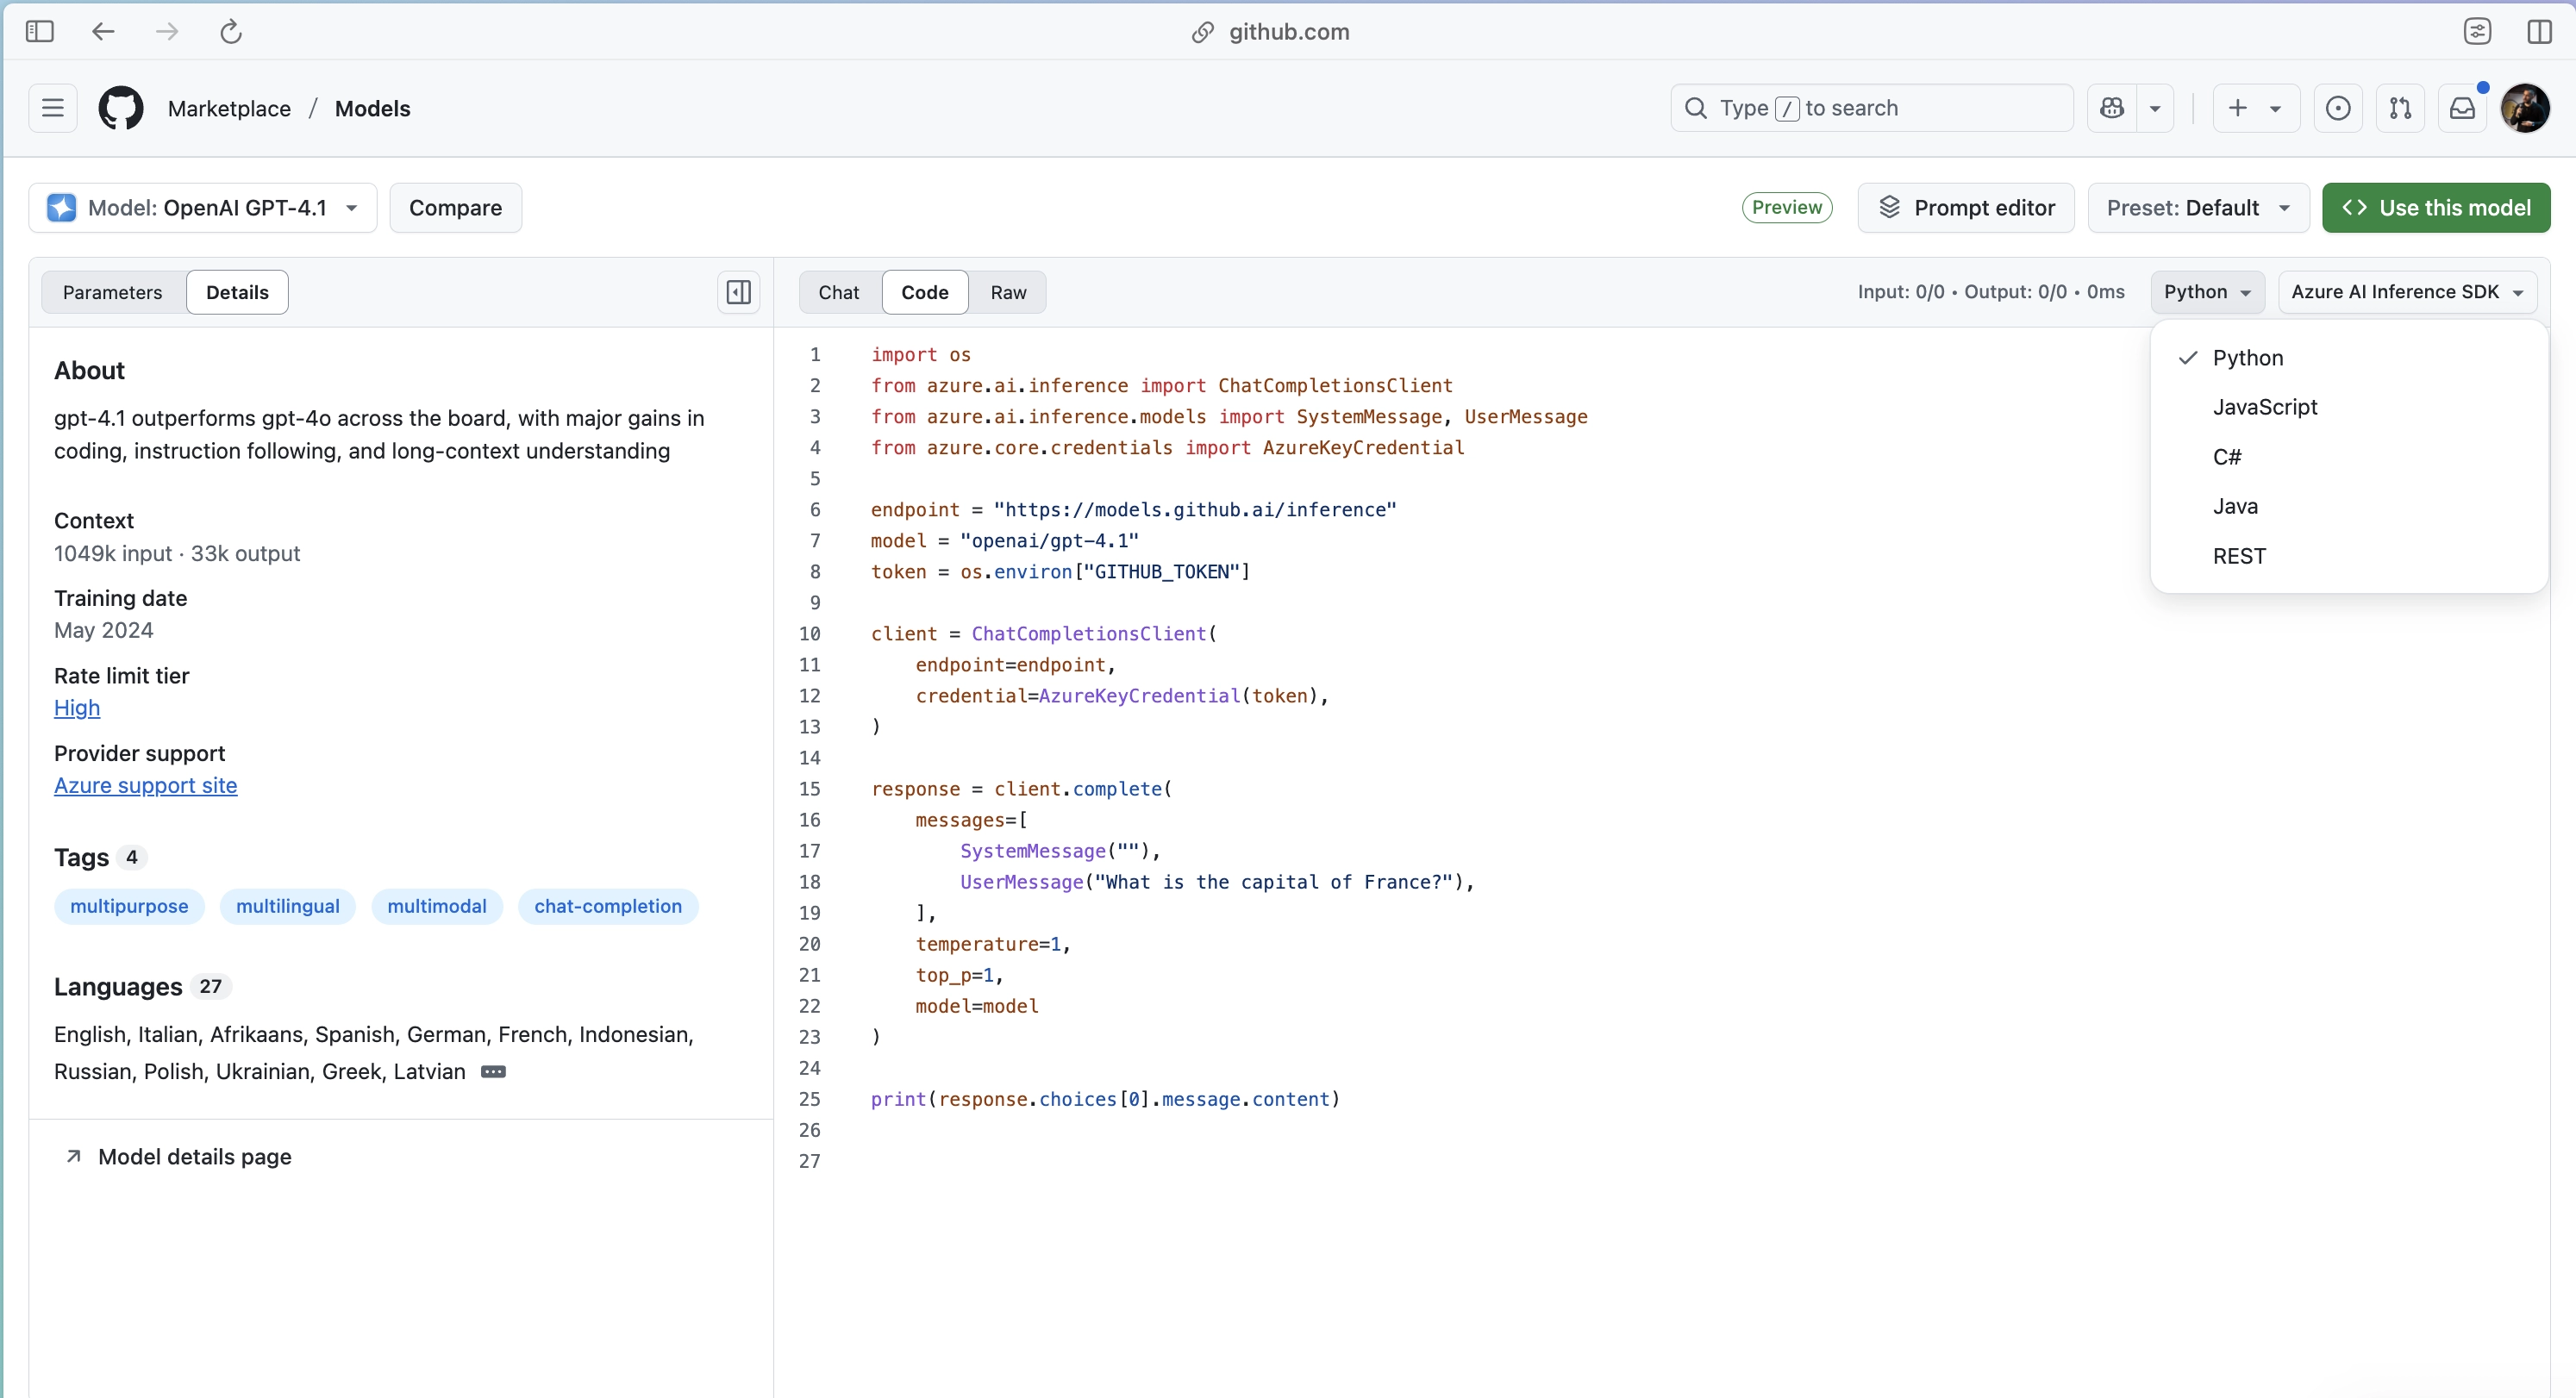Click the '1049k input · 33k output' text
The image size is (2576, 1398).
click(x=177, y=554)
